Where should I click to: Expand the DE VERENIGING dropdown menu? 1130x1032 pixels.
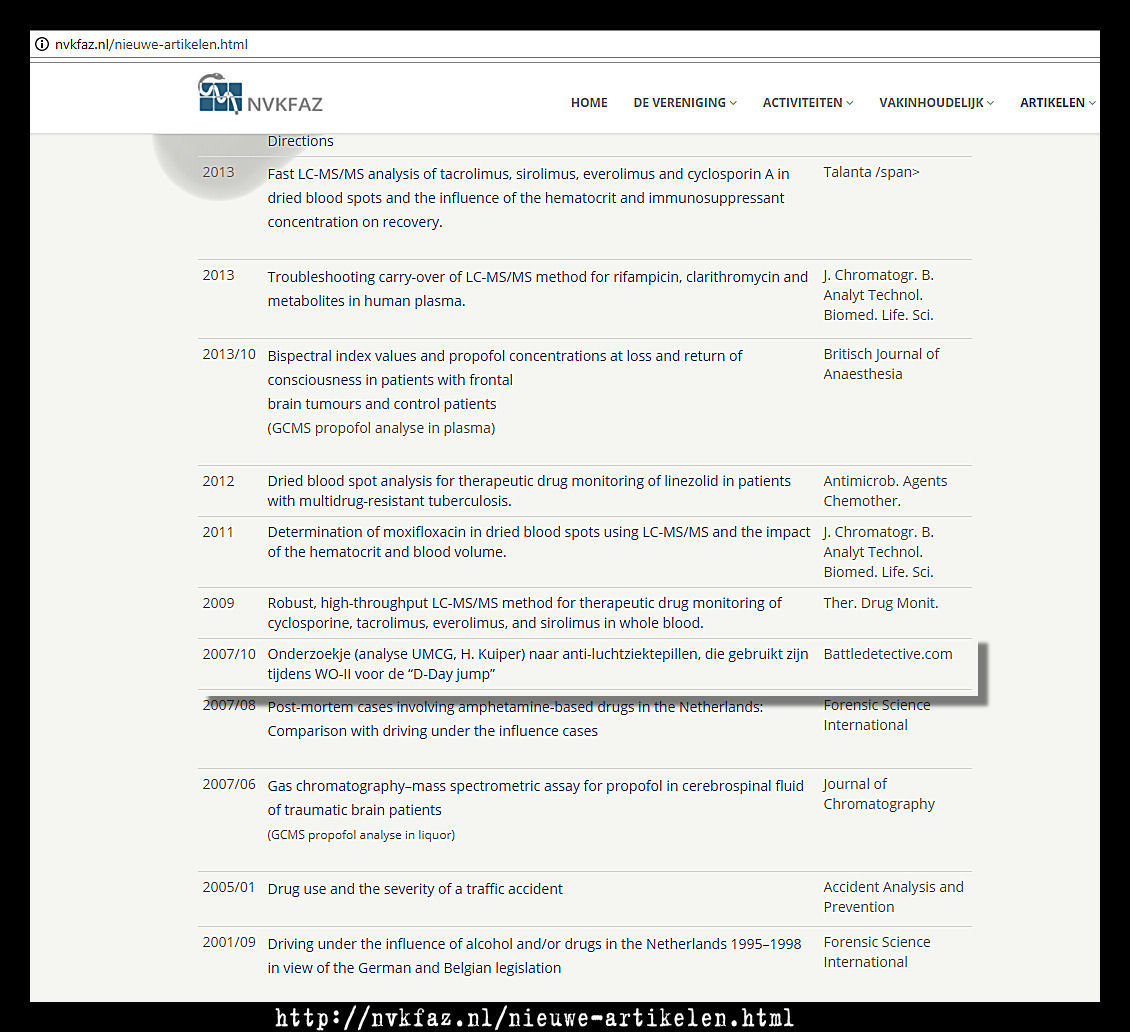pyautogui.click(x=684, y=103)
